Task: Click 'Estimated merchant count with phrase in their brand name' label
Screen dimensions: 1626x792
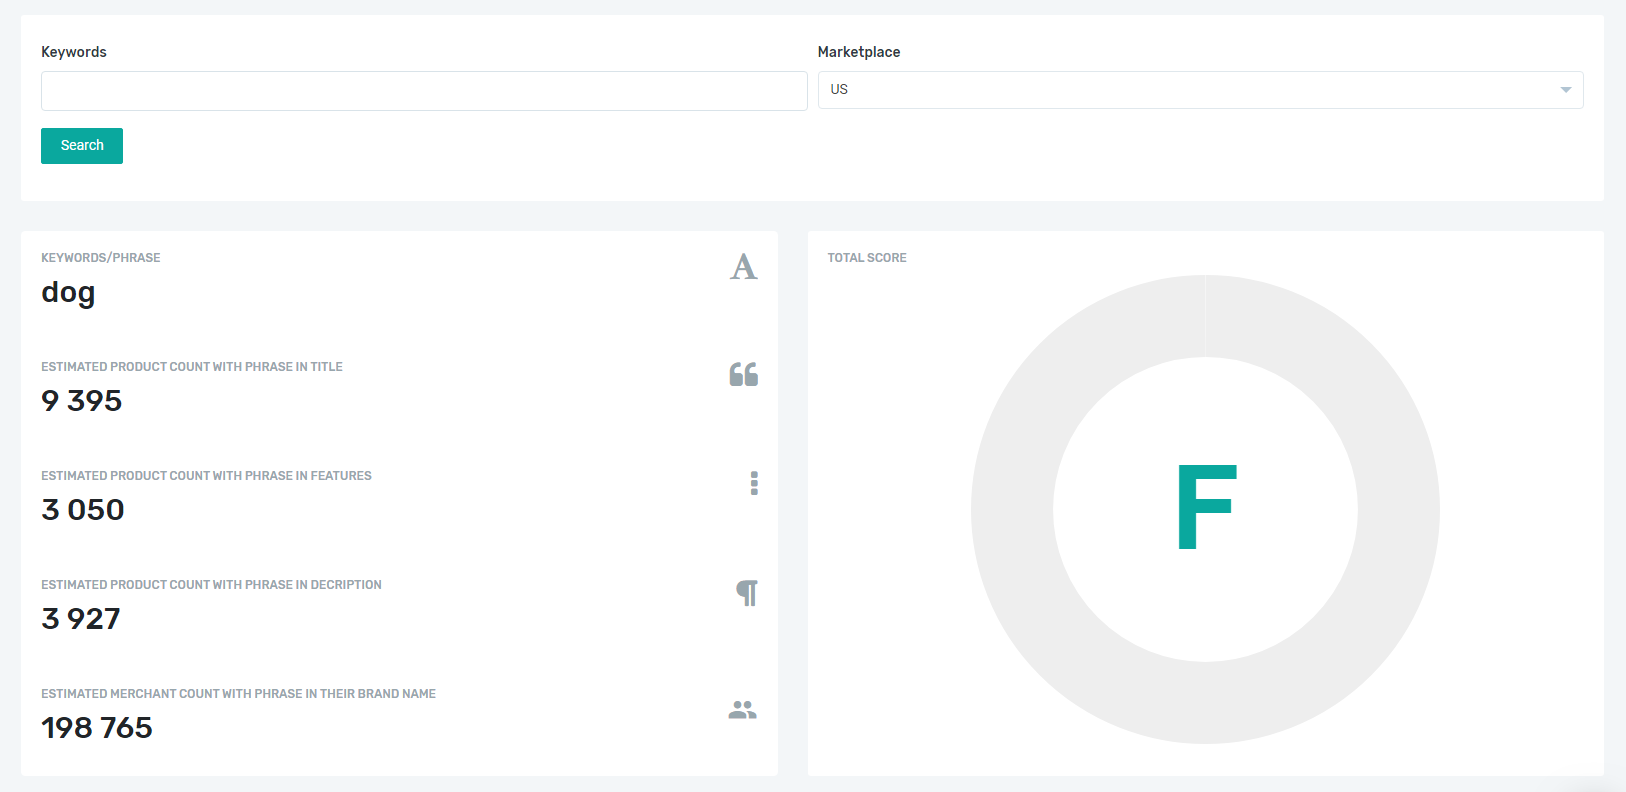Action: 238,694
